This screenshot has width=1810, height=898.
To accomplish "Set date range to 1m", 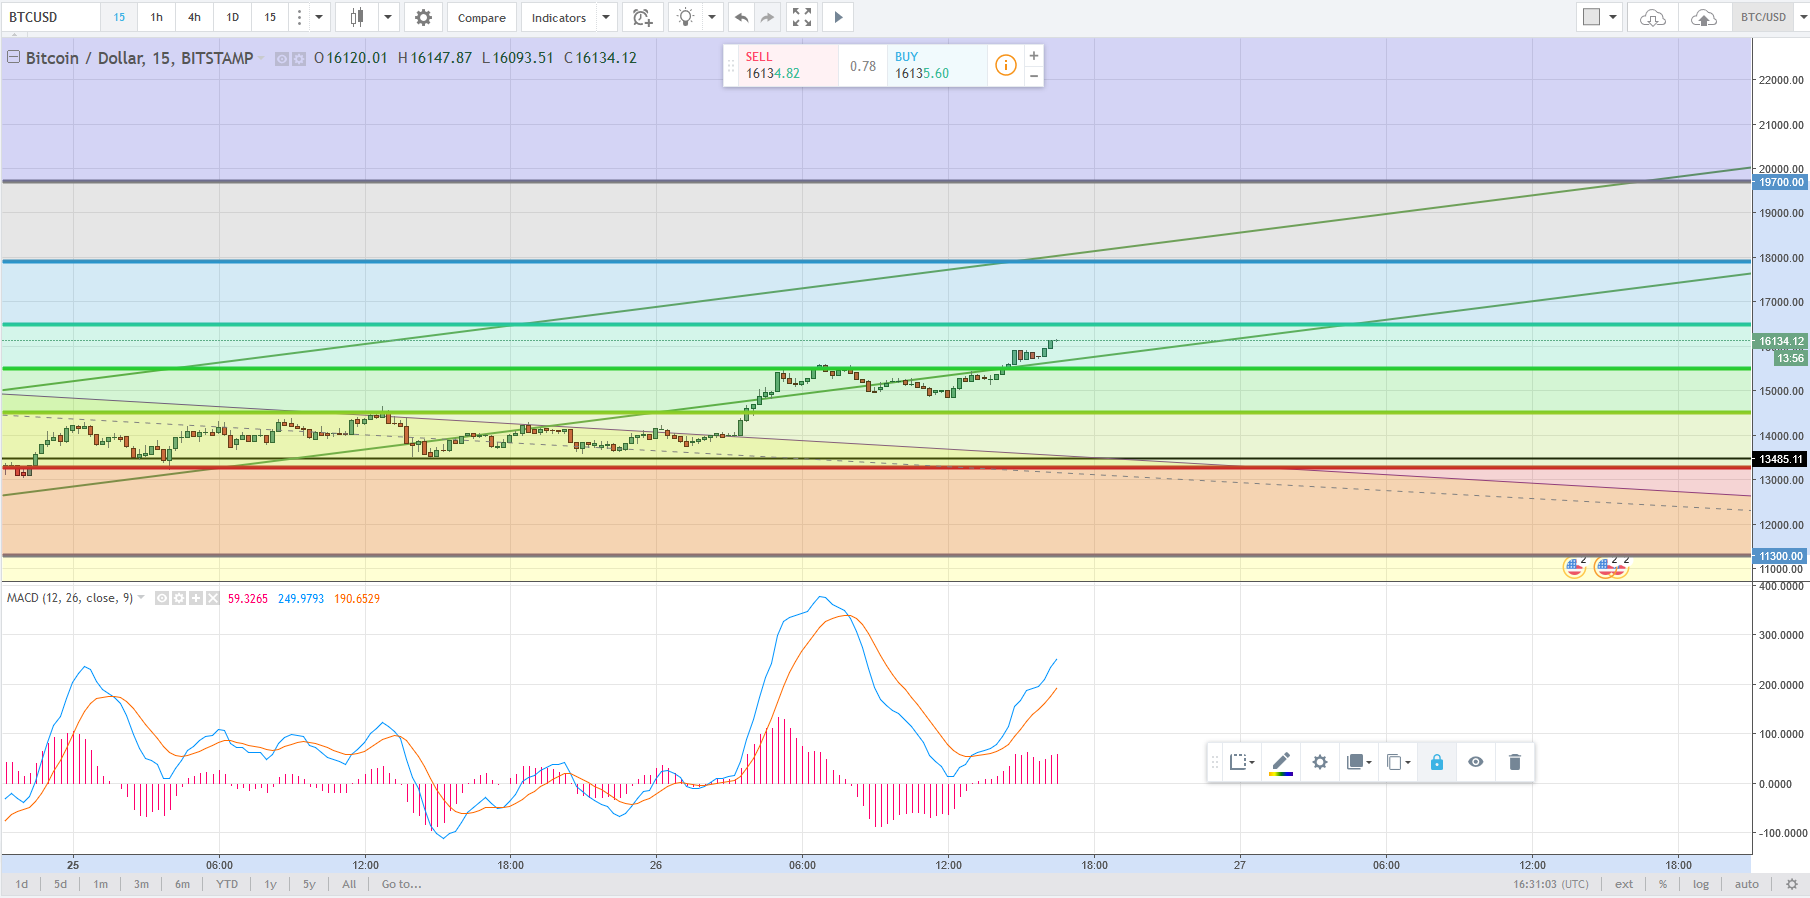I will click(101, 884).
